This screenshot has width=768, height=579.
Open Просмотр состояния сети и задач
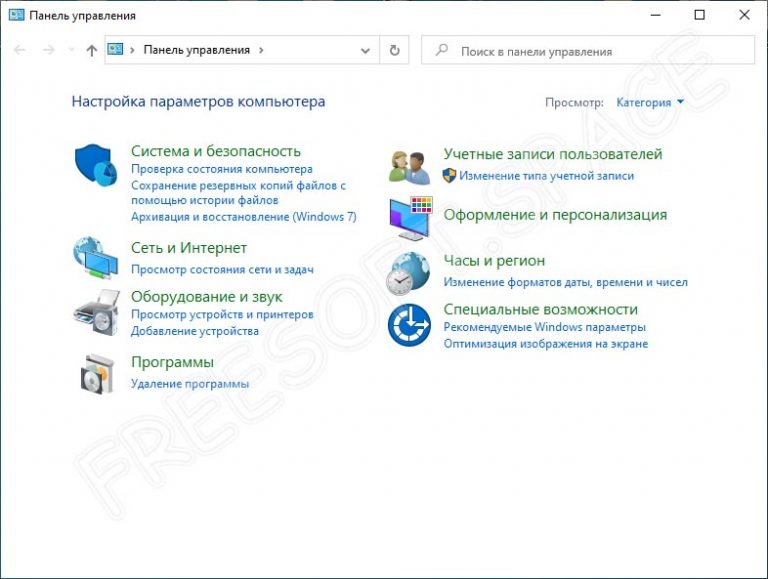(x=222, y=270)
